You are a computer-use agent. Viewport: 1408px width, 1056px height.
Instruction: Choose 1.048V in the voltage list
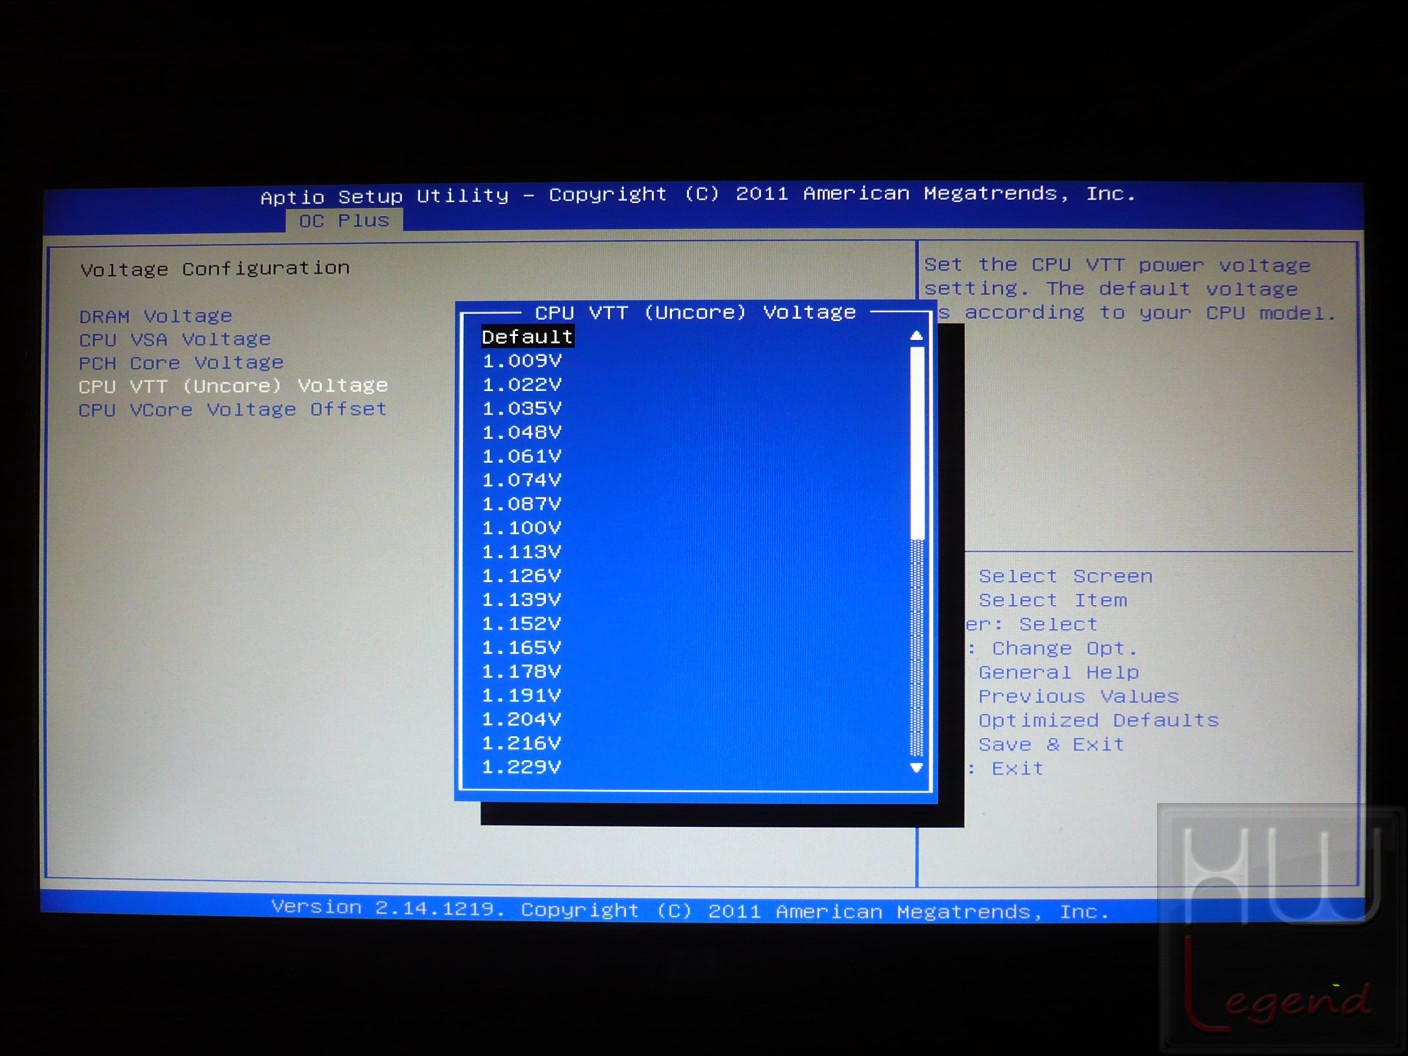(x=522, y=433)
